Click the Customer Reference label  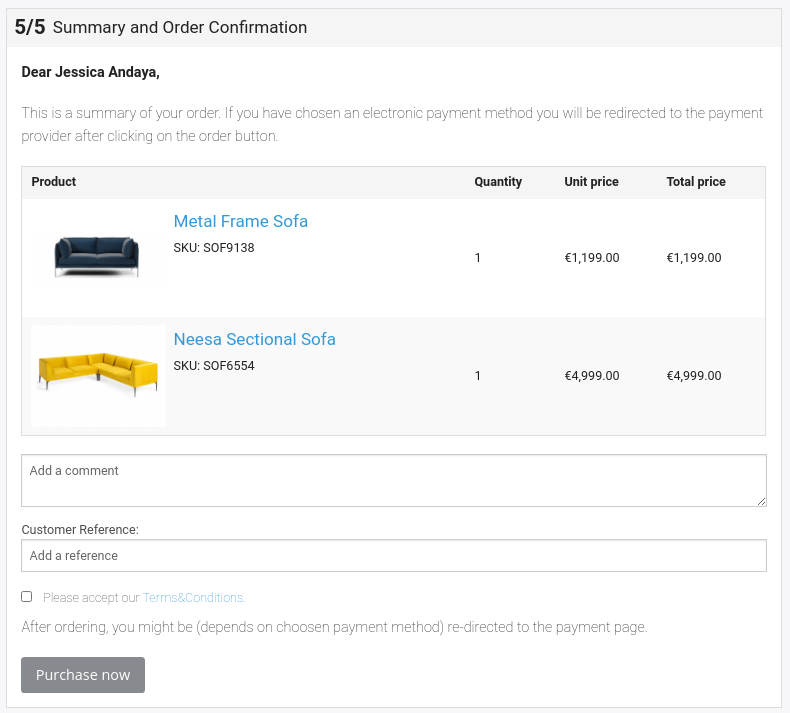(x=80, y=530)
